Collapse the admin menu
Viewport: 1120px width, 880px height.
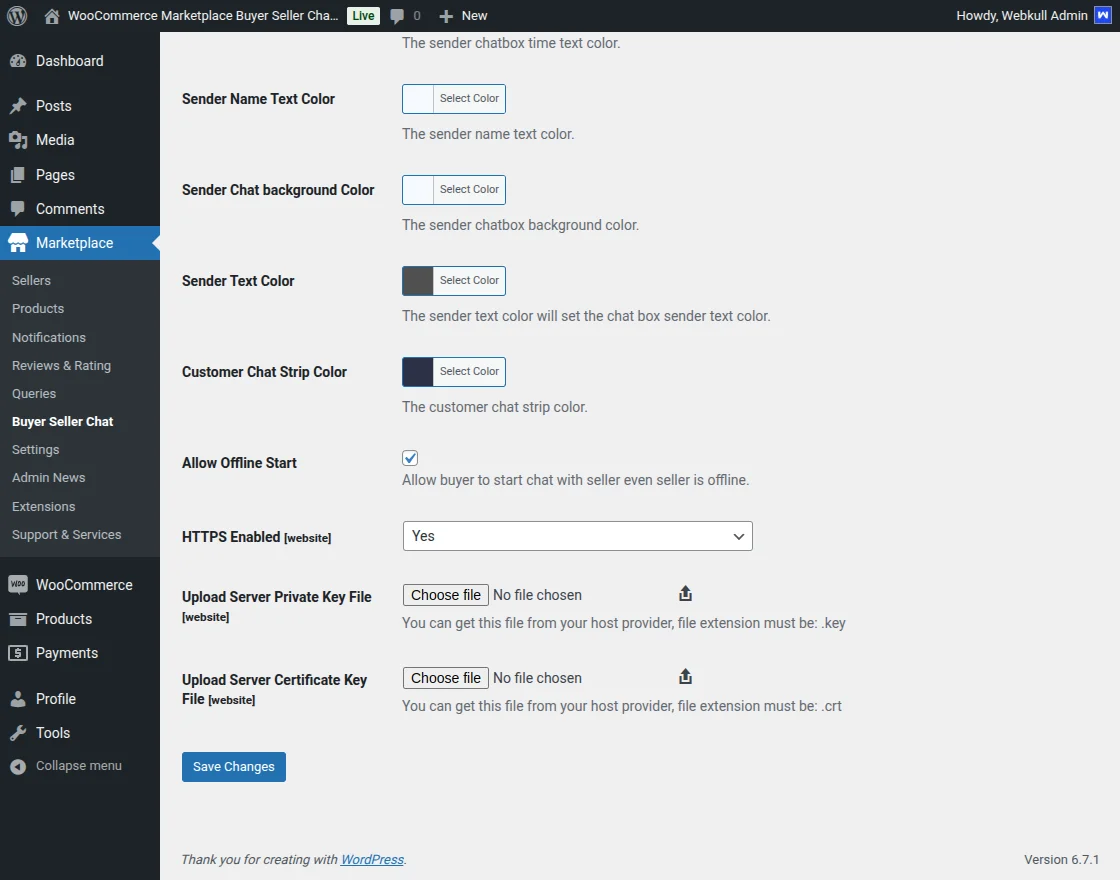click(66, 765)
